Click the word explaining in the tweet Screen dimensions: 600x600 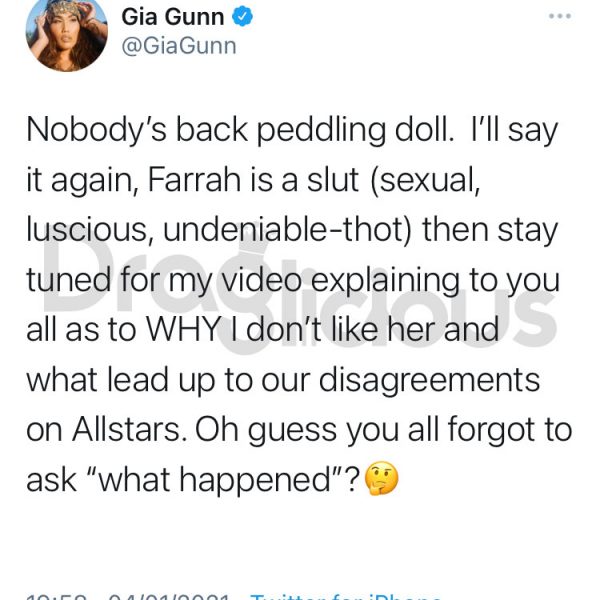tap(385, 281)
